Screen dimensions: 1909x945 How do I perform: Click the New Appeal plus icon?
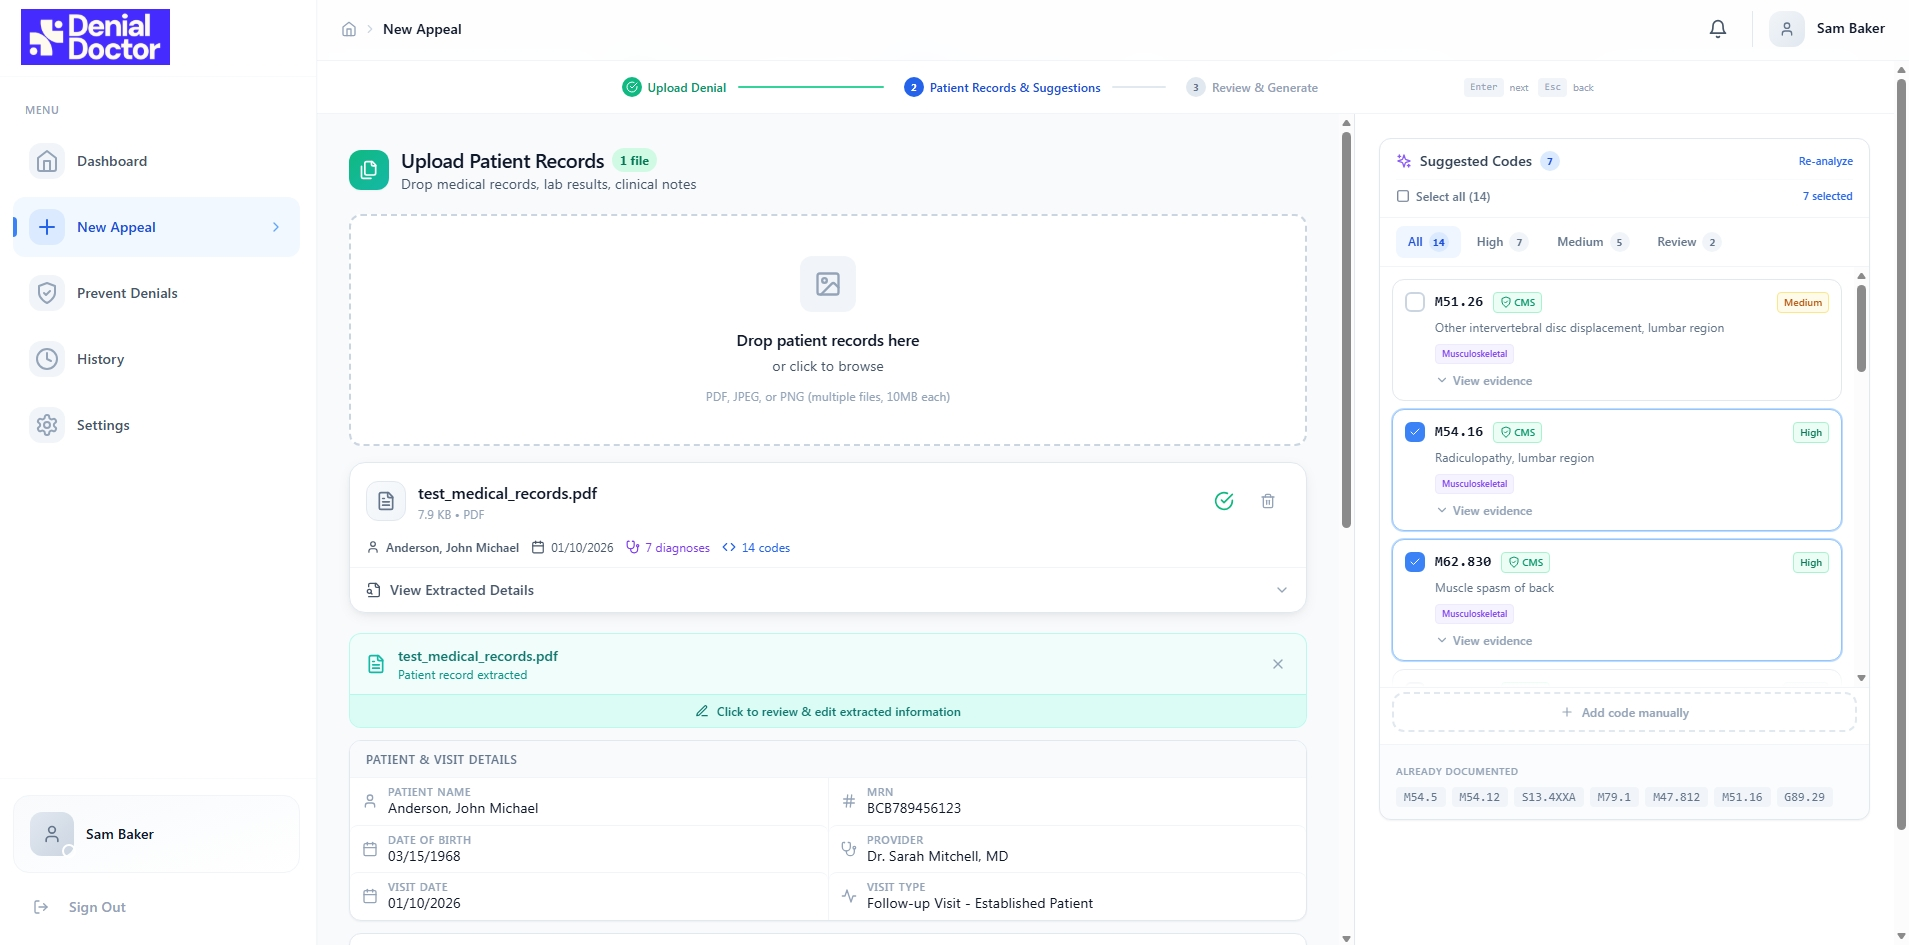(47, 227)
